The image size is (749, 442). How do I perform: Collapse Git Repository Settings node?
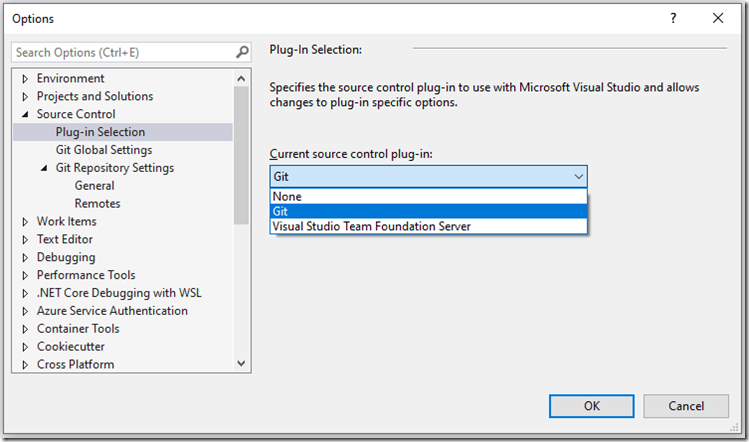44,168
